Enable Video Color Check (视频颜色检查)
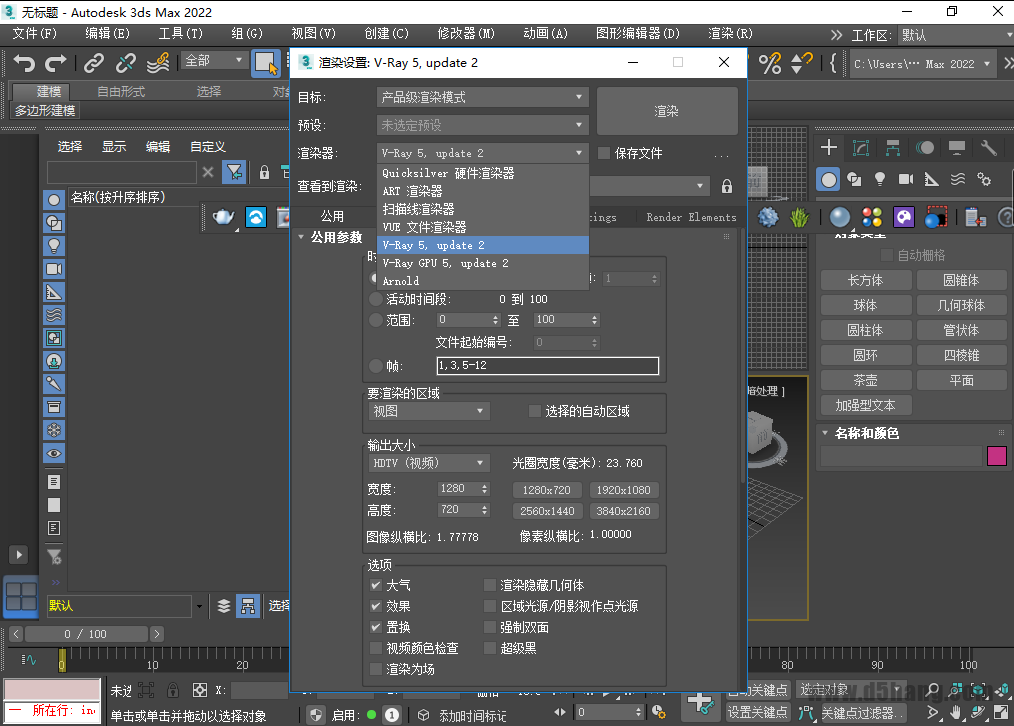 pyautogui.click(x=375, y=648)
